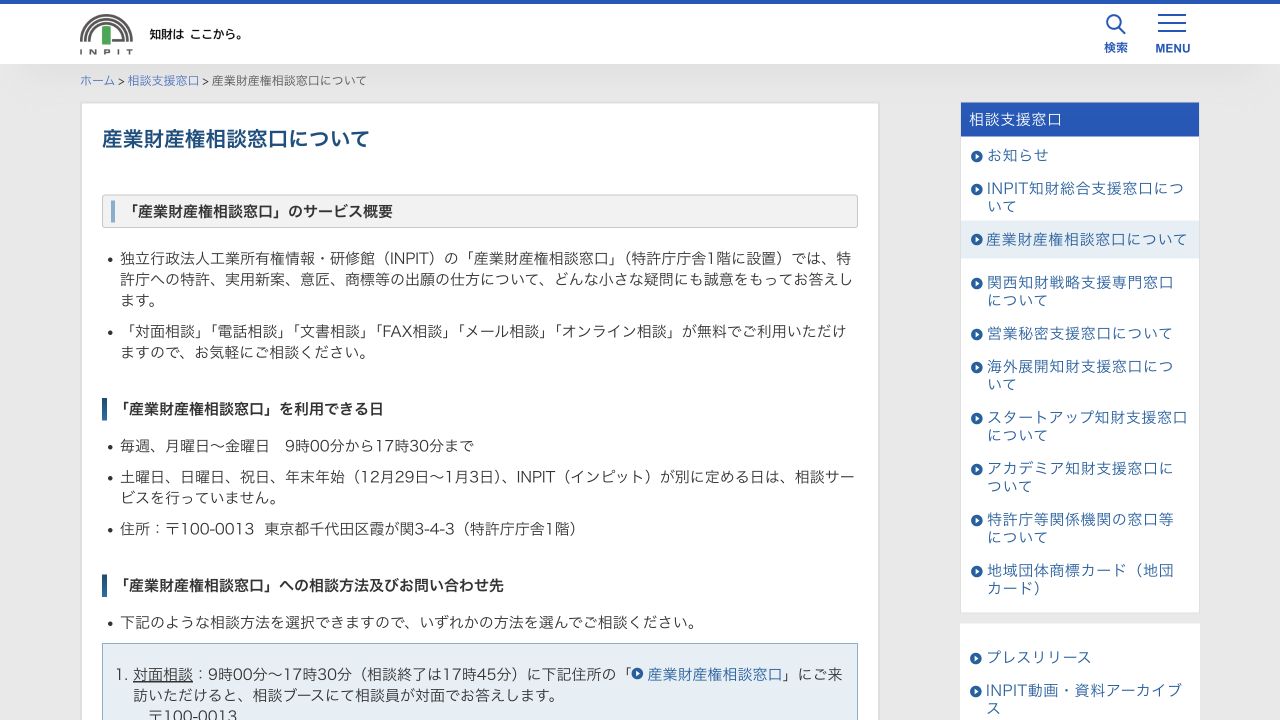Click the arrow icon beside 海外展開知財支援窓口
The height and width of the screenshot is (720, 1280).
pyautogui.click(x=977, y=367)
